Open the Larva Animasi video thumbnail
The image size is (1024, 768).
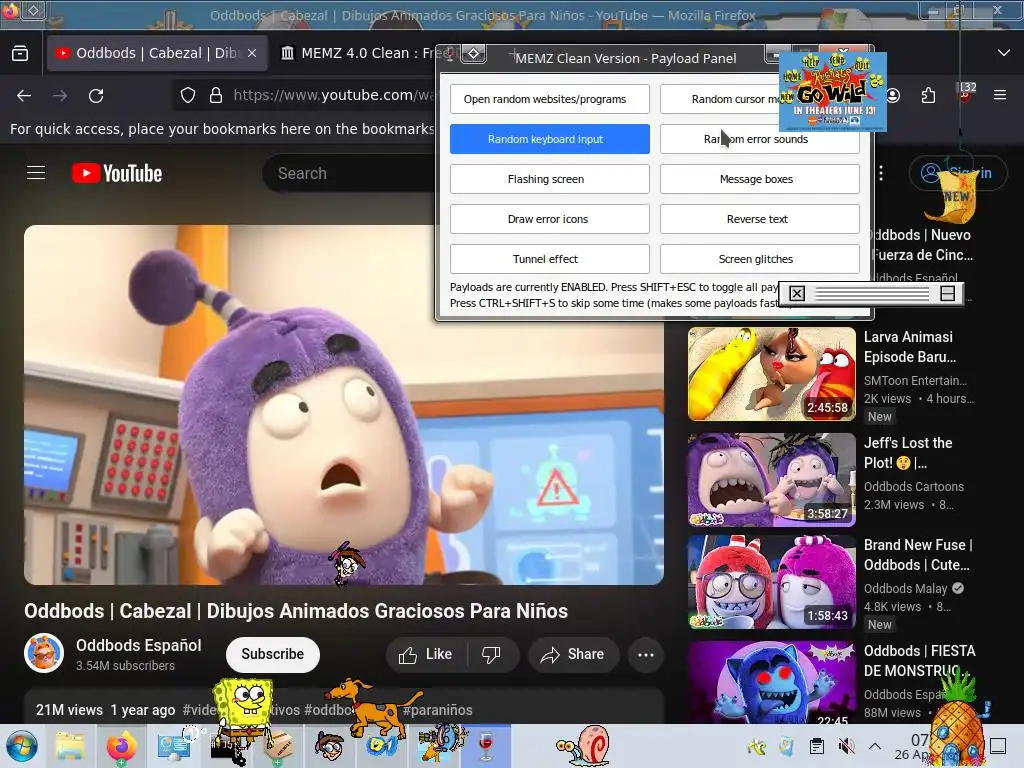[x=771, y=374]
